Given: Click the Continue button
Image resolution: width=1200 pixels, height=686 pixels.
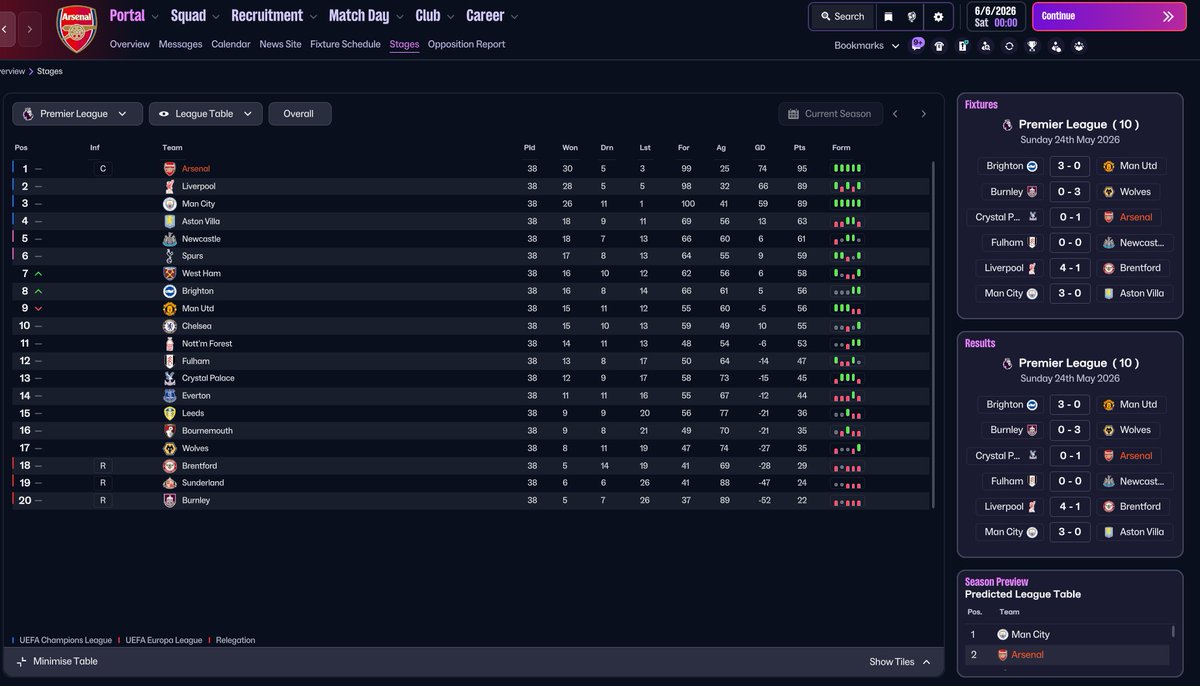Looking at the screenshot, I should click(x=1108, y=17).
